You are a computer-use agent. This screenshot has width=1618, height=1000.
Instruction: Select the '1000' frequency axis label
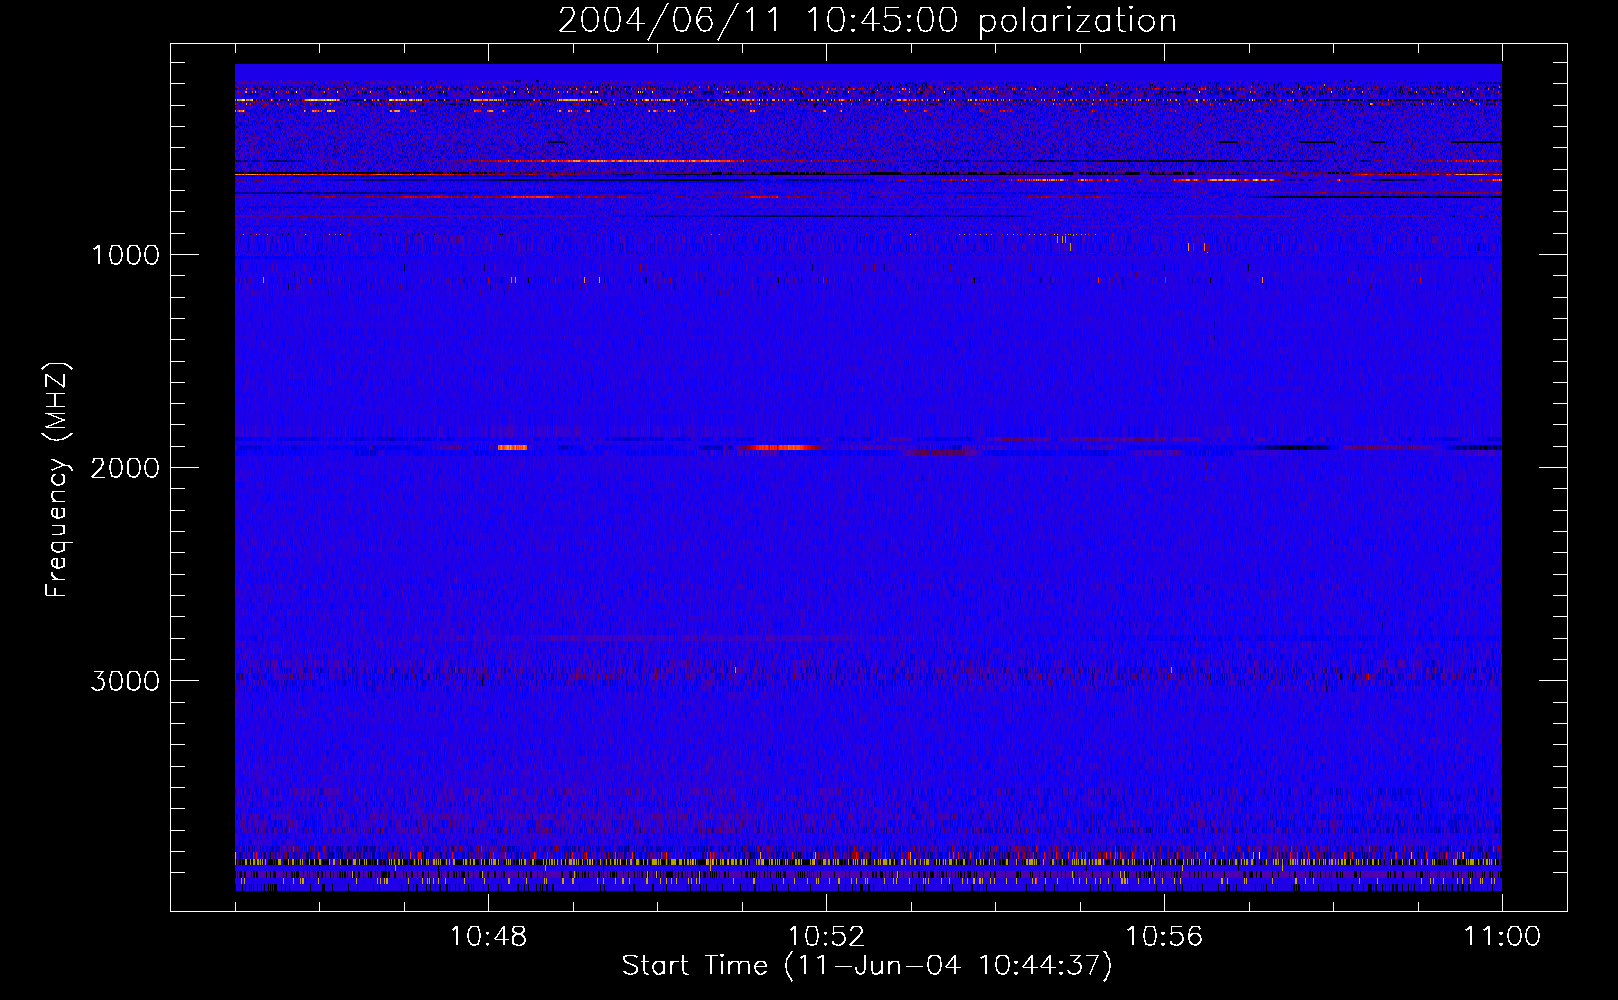125,255
